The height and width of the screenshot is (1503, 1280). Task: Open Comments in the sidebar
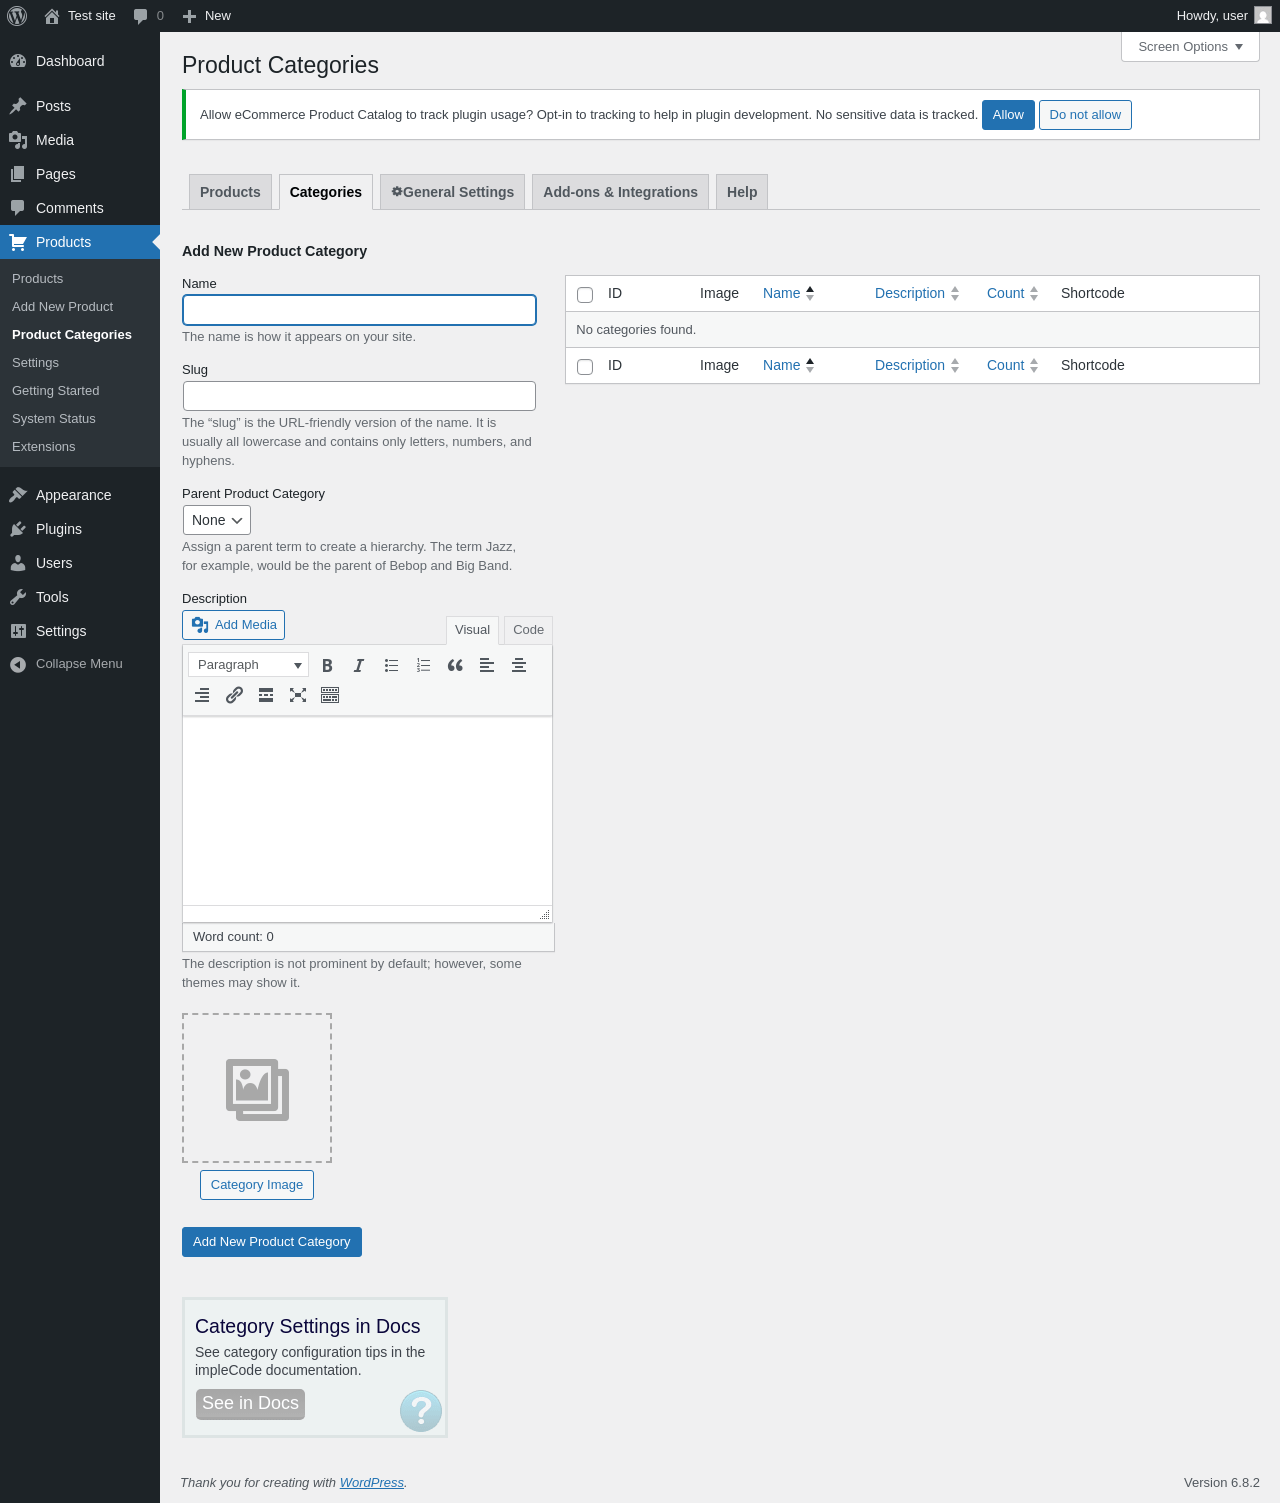[x=80, y=208]
